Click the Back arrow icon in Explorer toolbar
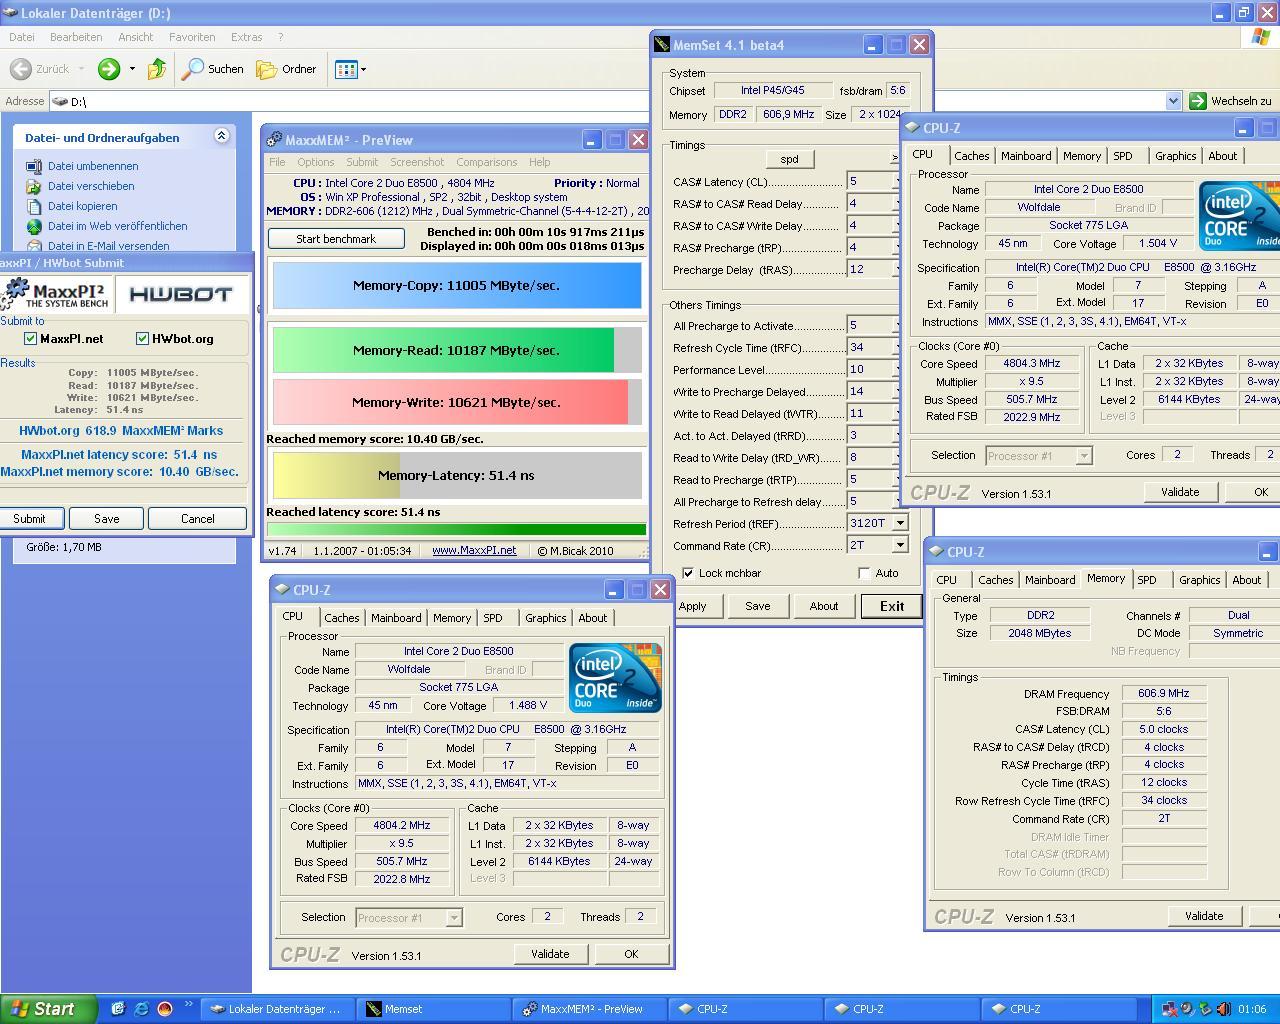The height and width of the screenshot is (1024, 1280). click(x=20, y=69)
